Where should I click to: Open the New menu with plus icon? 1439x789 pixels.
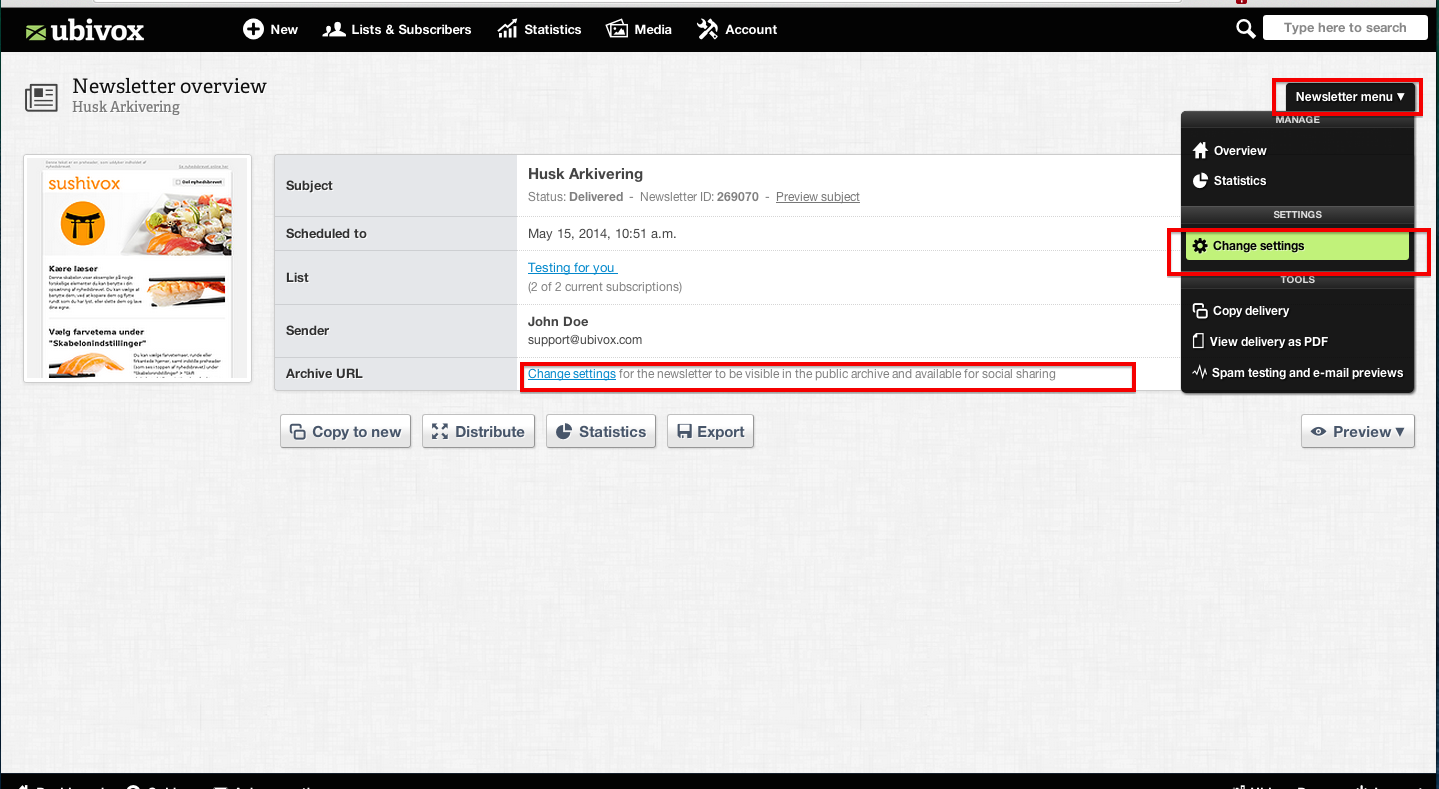(270, 29)
